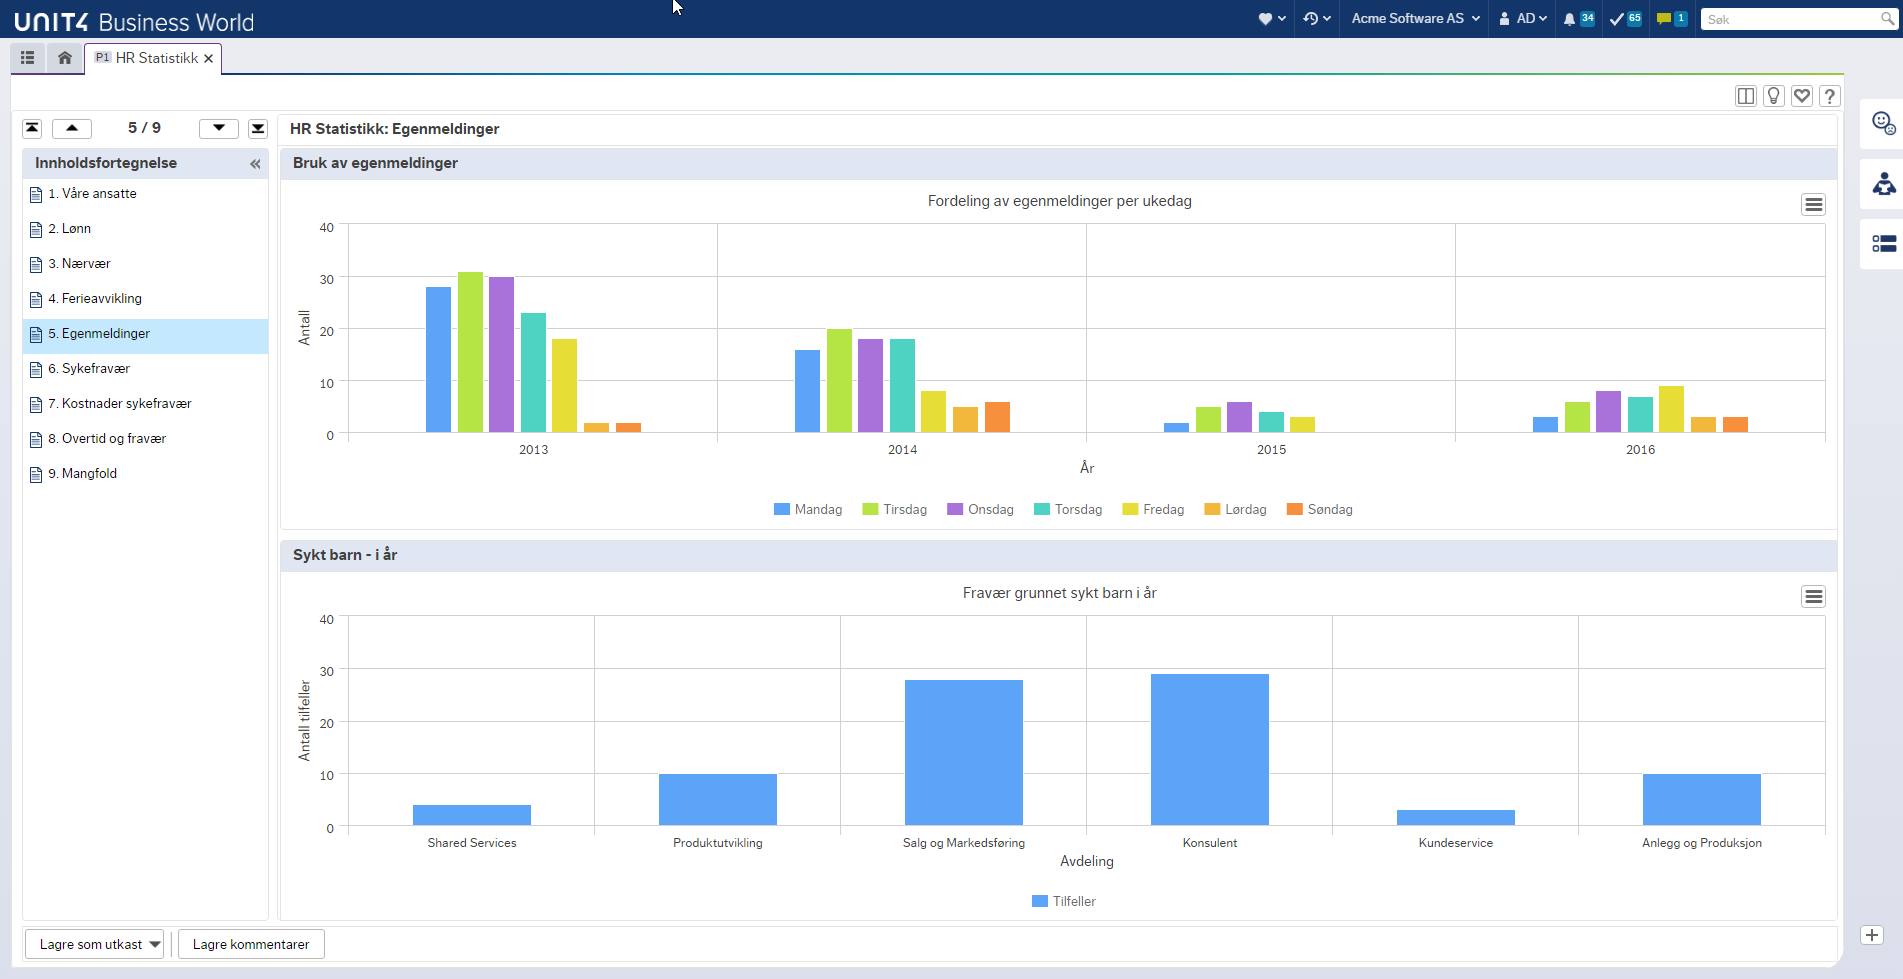
Task: Jump to first page arrow
Action: click(x=33, y=128)
